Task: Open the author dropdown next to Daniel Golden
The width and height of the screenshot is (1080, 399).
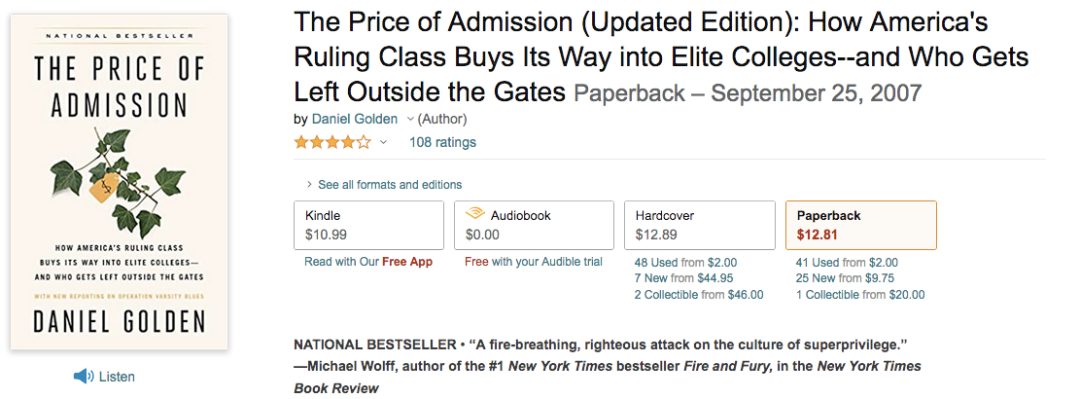Action: tap(410, 119)
